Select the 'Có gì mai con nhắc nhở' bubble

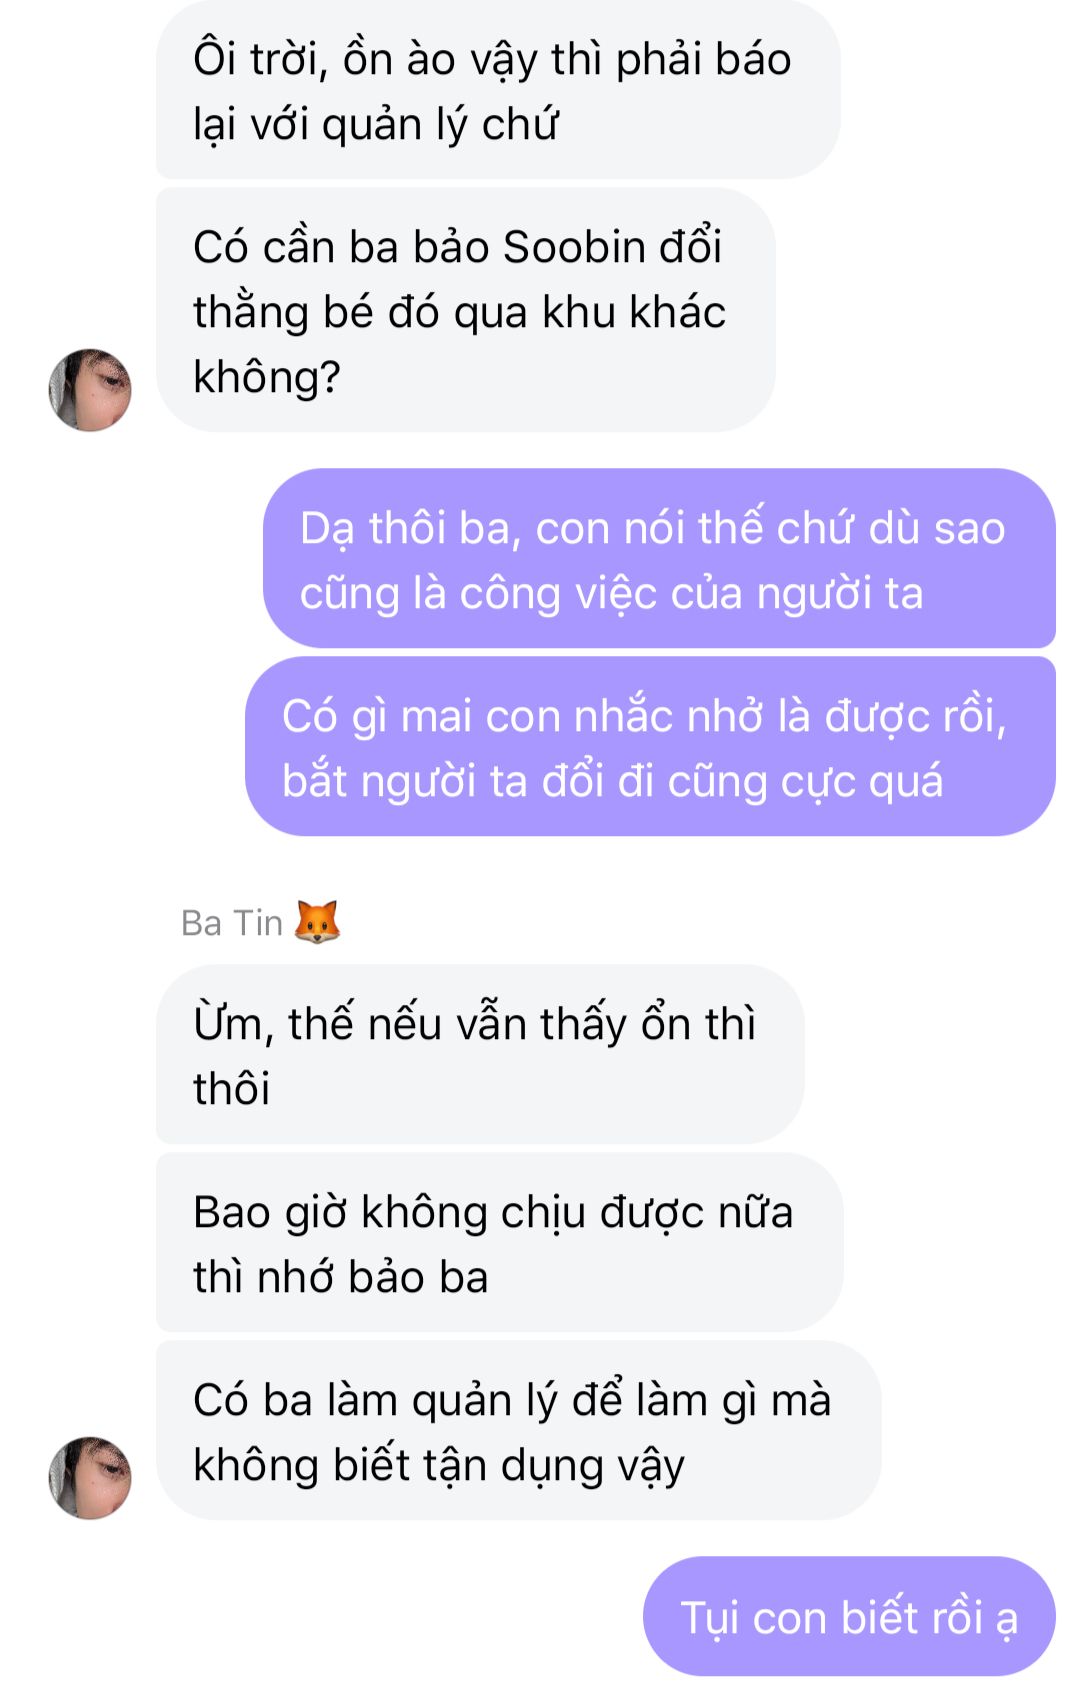pos(650,746)
